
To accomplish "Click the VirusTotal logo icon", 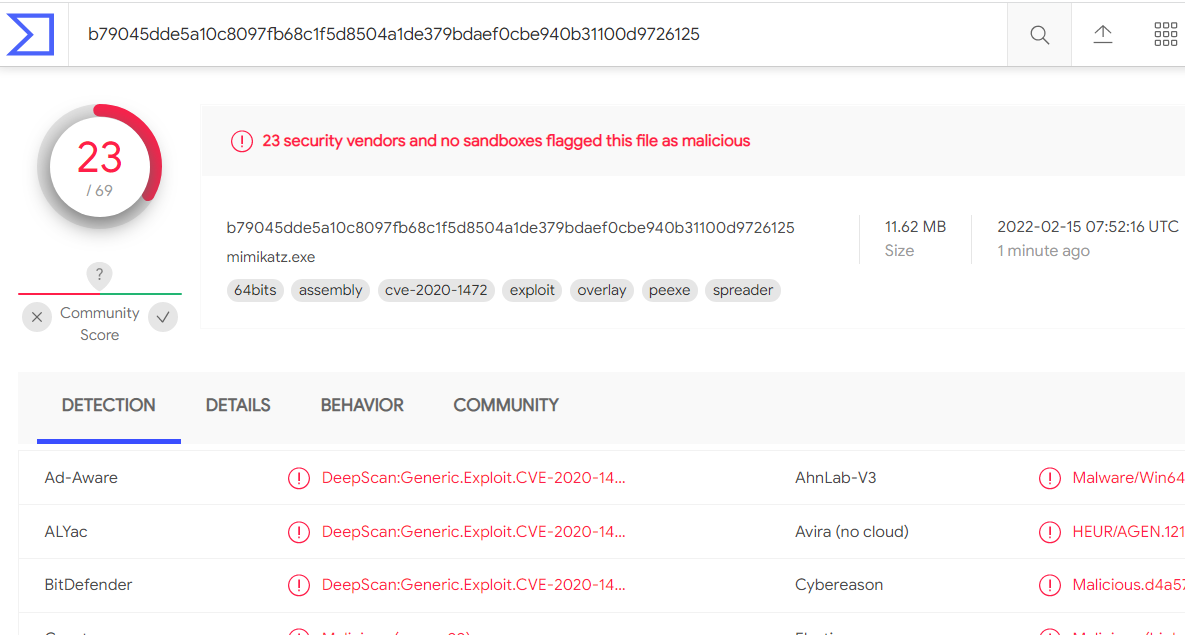I will [30, 34].
